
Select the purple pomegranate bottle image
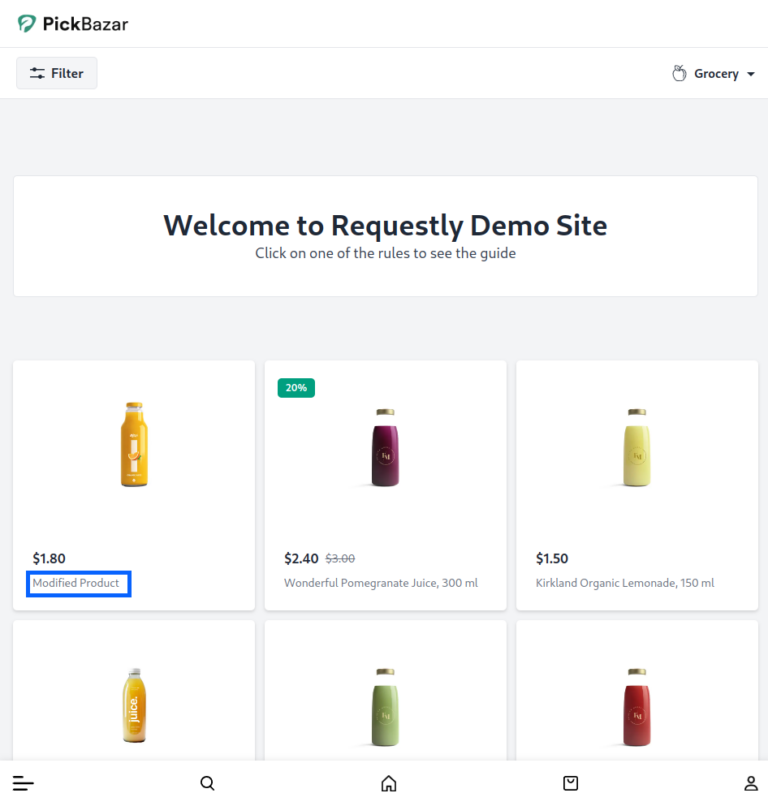pos(386,447)
